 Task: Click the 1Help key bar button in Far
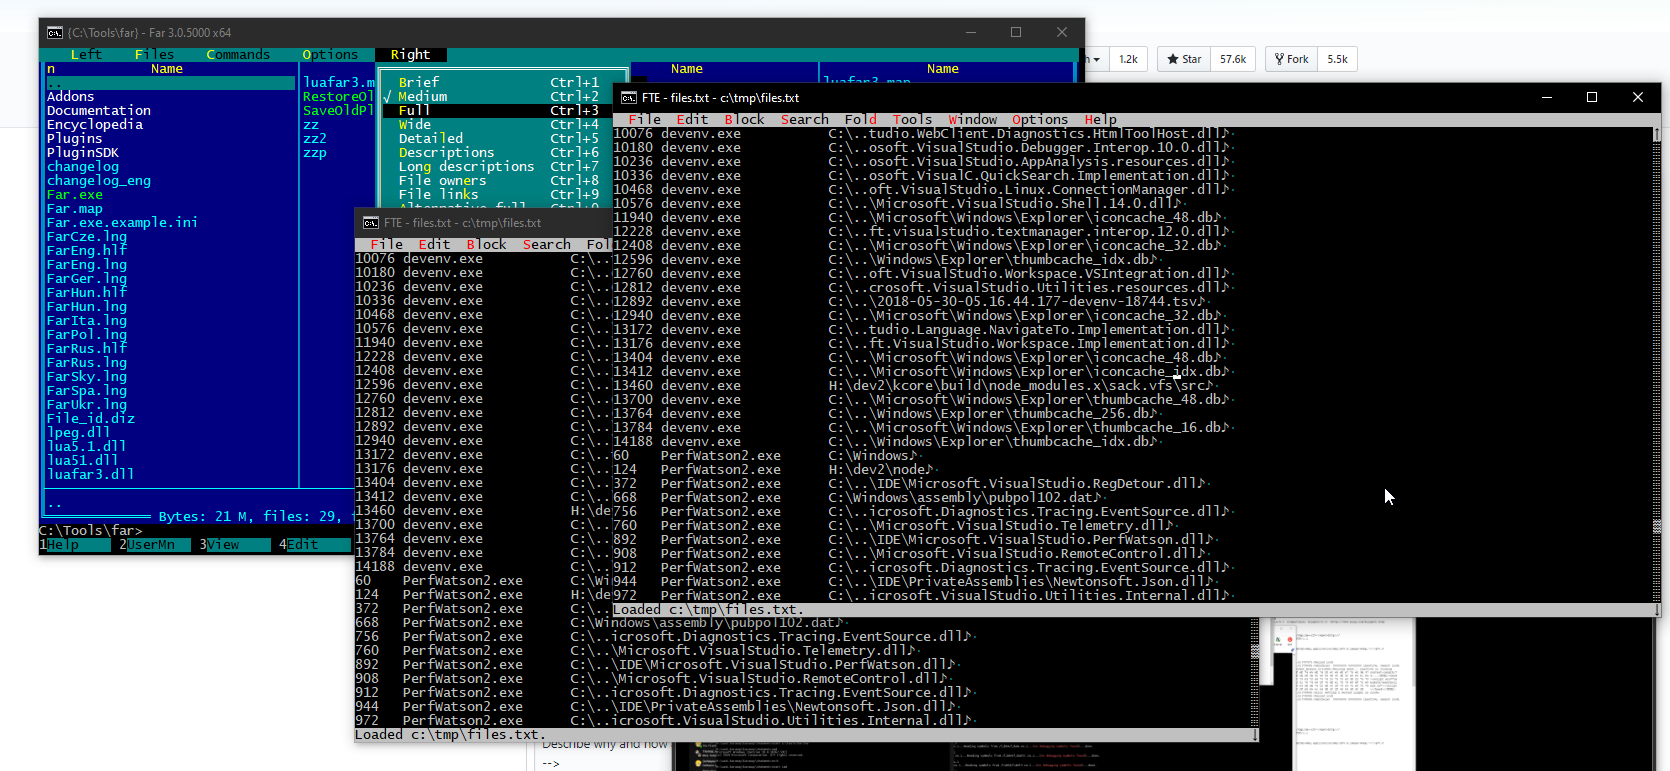[x=74, y=545]
